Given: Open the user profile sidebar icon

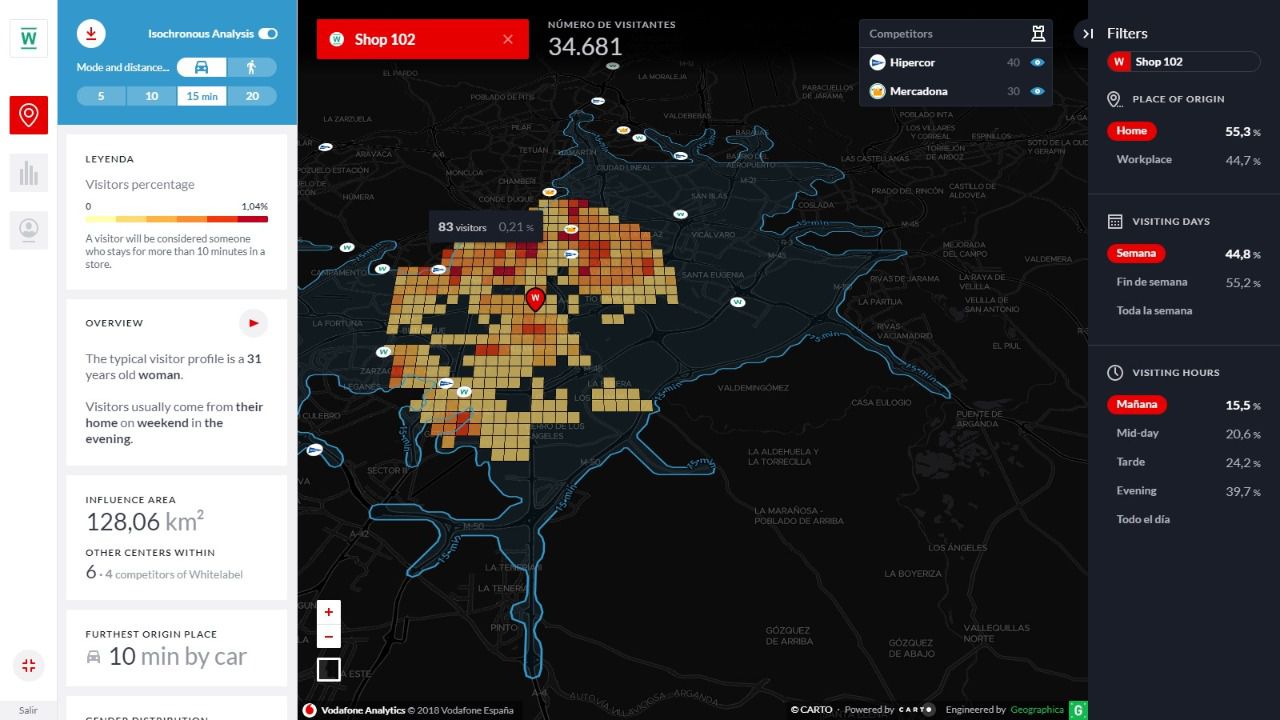Looking at the screenshot, I should coord(29,230).
